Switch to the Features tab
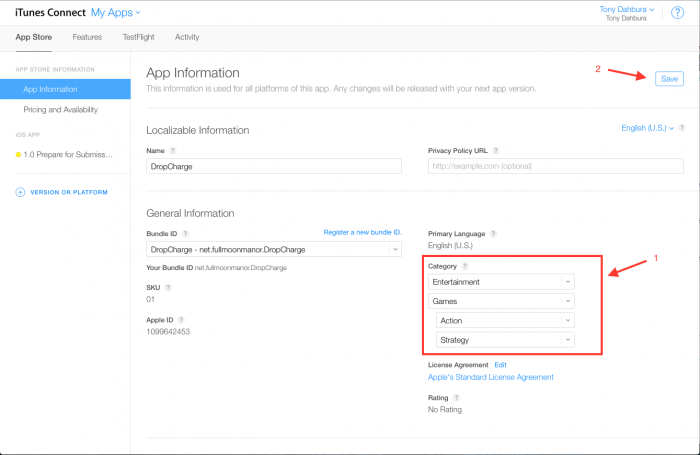The width and height of the screenshot is (700, 455). [x=87, y=38]
